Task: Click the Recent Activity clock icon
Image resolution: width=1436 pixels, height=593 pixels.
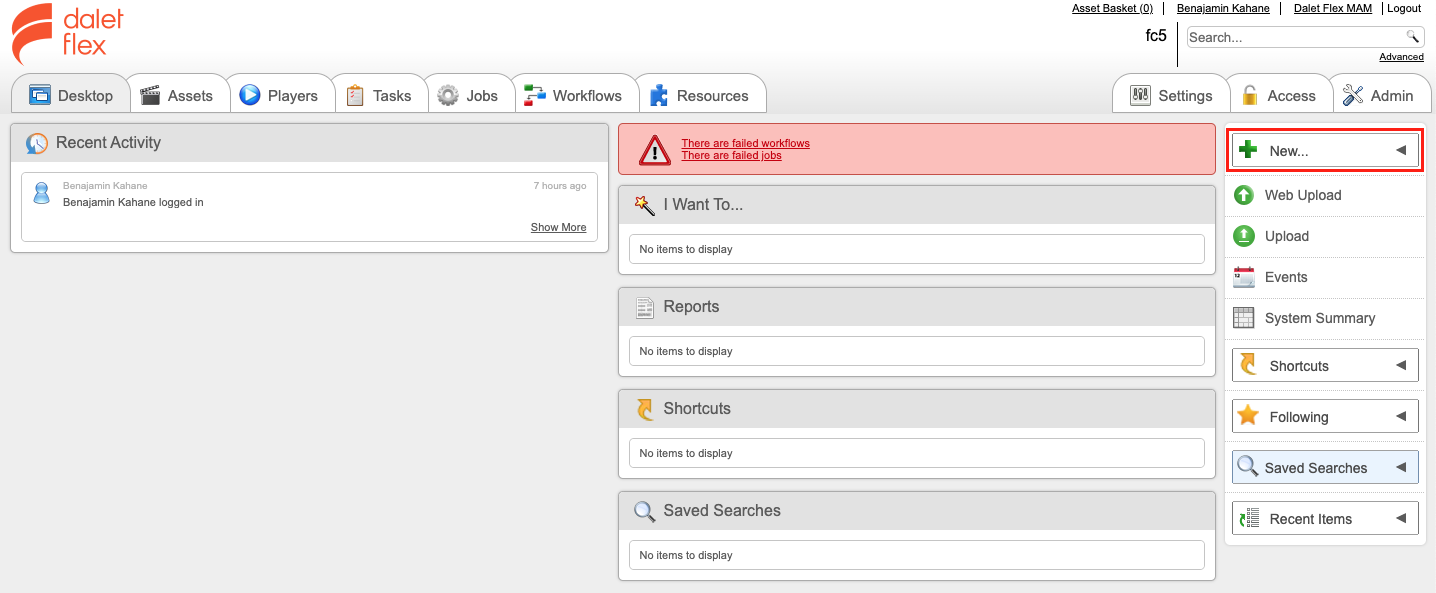Action: click(37, 143)
